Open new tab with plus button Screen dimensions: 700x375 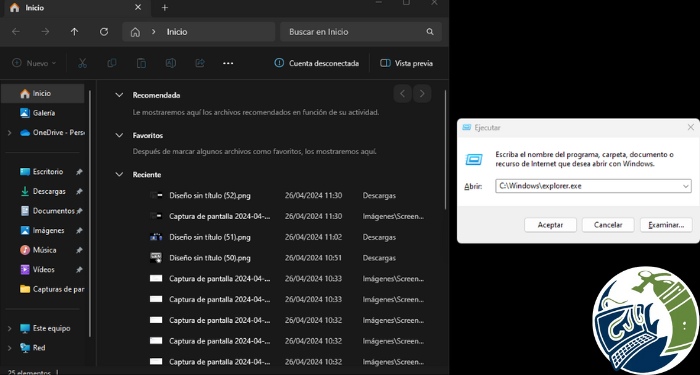point(165,8)
